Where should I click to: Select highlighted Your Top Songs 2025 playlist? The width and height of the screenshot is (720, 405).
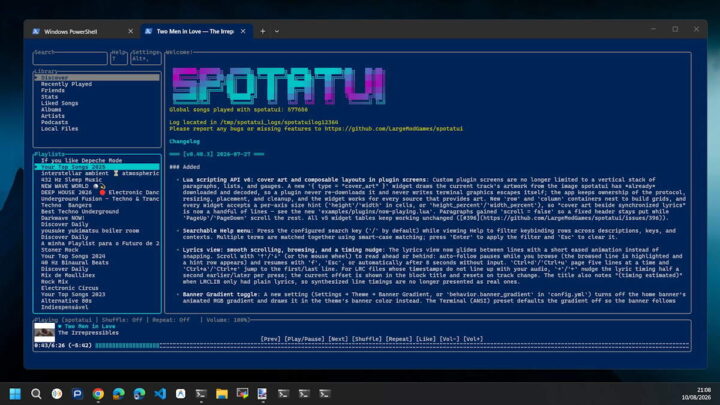coord(97,167)
